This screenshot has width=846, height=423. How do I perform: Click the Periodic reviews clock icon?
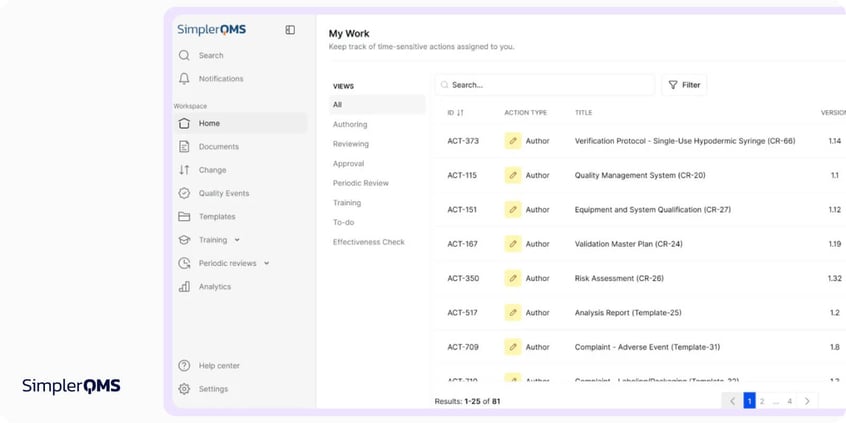click(x=184, y=263)
